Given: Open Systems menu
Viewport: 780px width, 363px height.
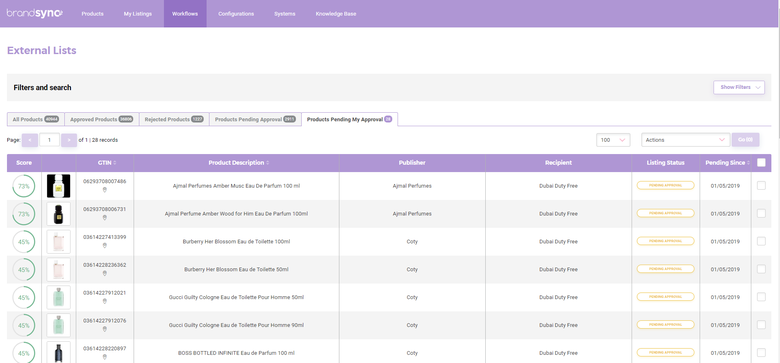Looking at the screenshot, I should pyautogui.click(x=285, y=14).
